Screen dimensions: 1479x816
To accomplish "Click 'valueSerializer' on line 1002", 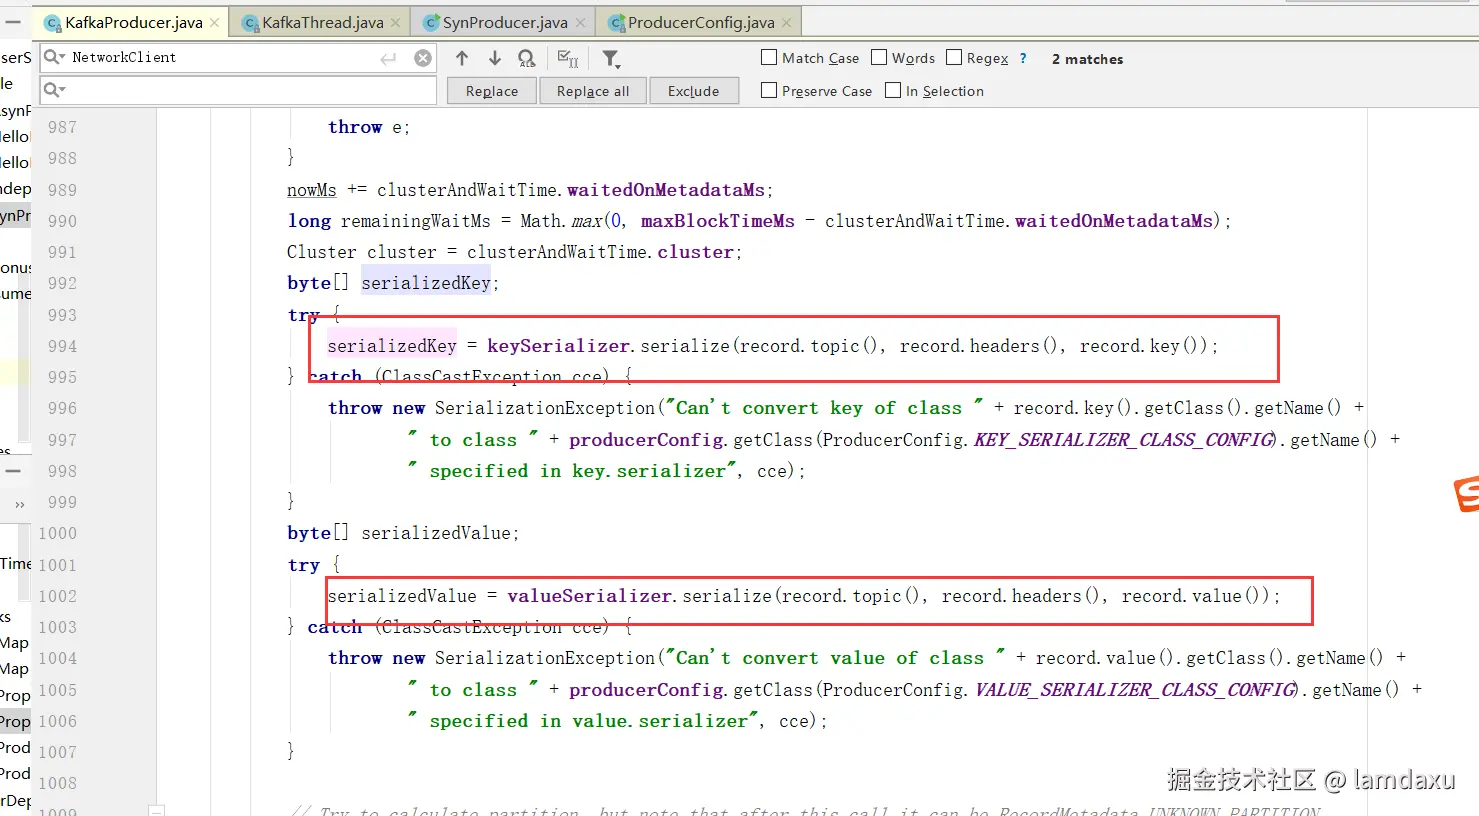I will (590, 596).
